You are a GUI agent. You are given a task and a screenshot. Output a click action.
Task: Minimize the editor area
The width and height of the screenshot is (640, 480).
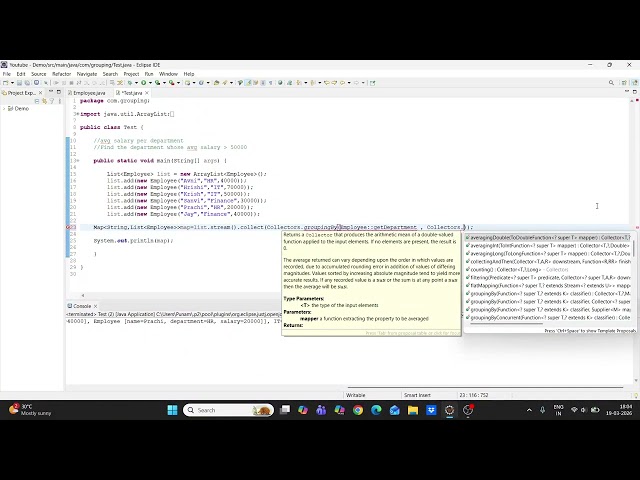tap(627, 91)
